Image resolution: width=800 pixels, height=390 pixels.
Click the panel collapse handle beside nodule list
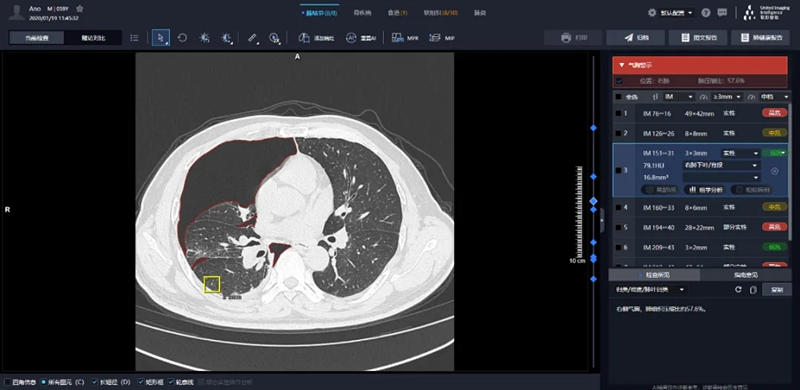(602, 220)
